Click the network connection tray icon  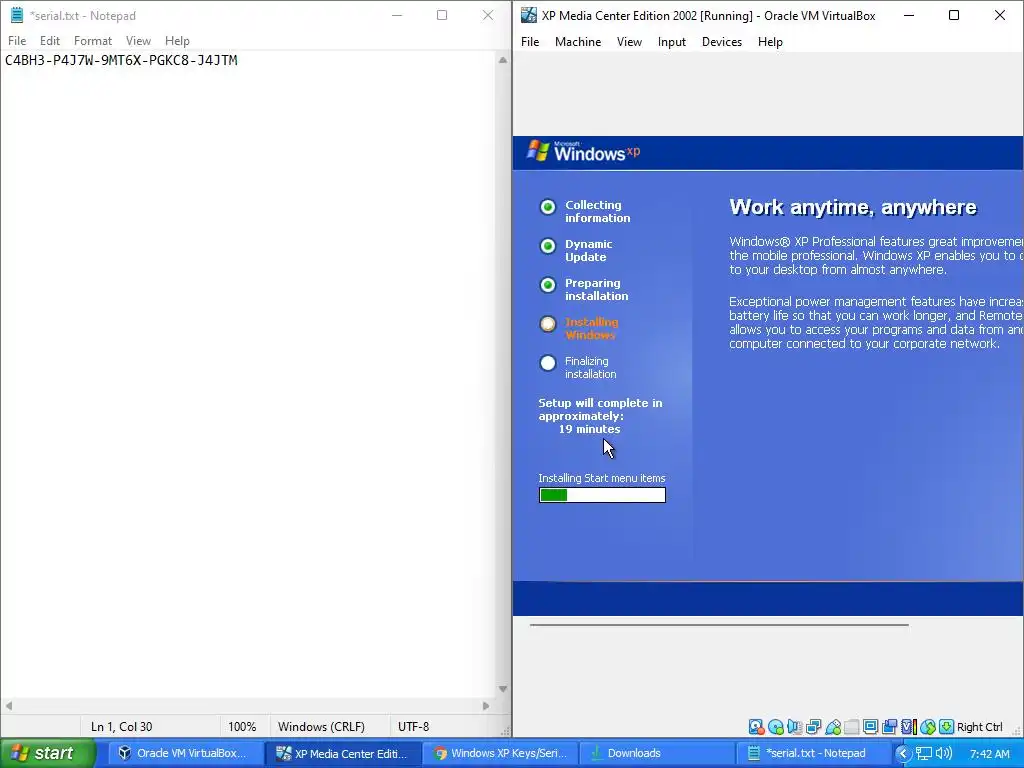click(x=923, y=754)
